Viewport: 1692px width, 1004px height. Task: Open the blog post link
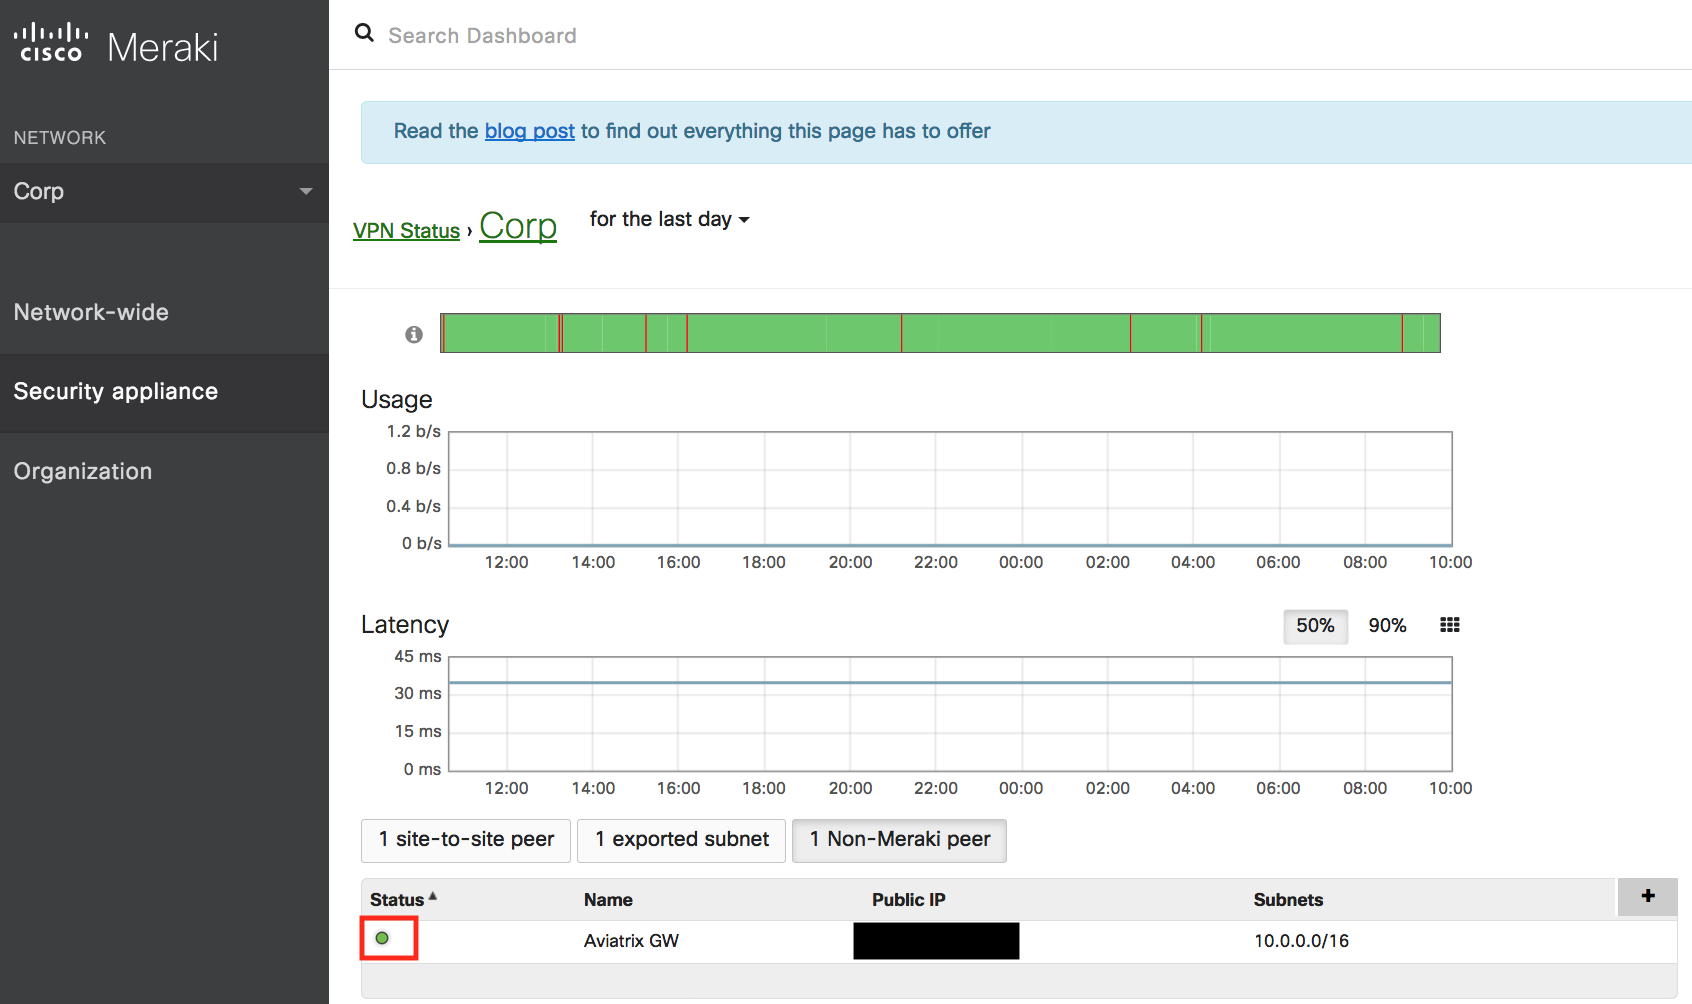click(x=529, y=131)
